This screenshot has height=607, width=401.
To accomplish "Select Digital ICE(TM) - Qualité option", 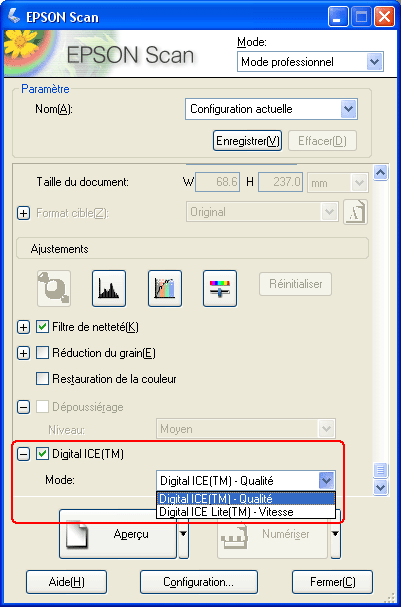I will coord(246,499).
